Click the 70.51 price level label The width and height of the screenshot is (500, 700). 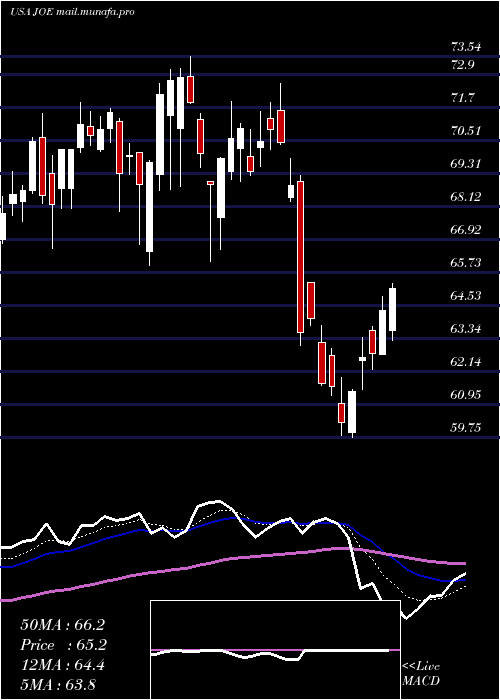466,131
